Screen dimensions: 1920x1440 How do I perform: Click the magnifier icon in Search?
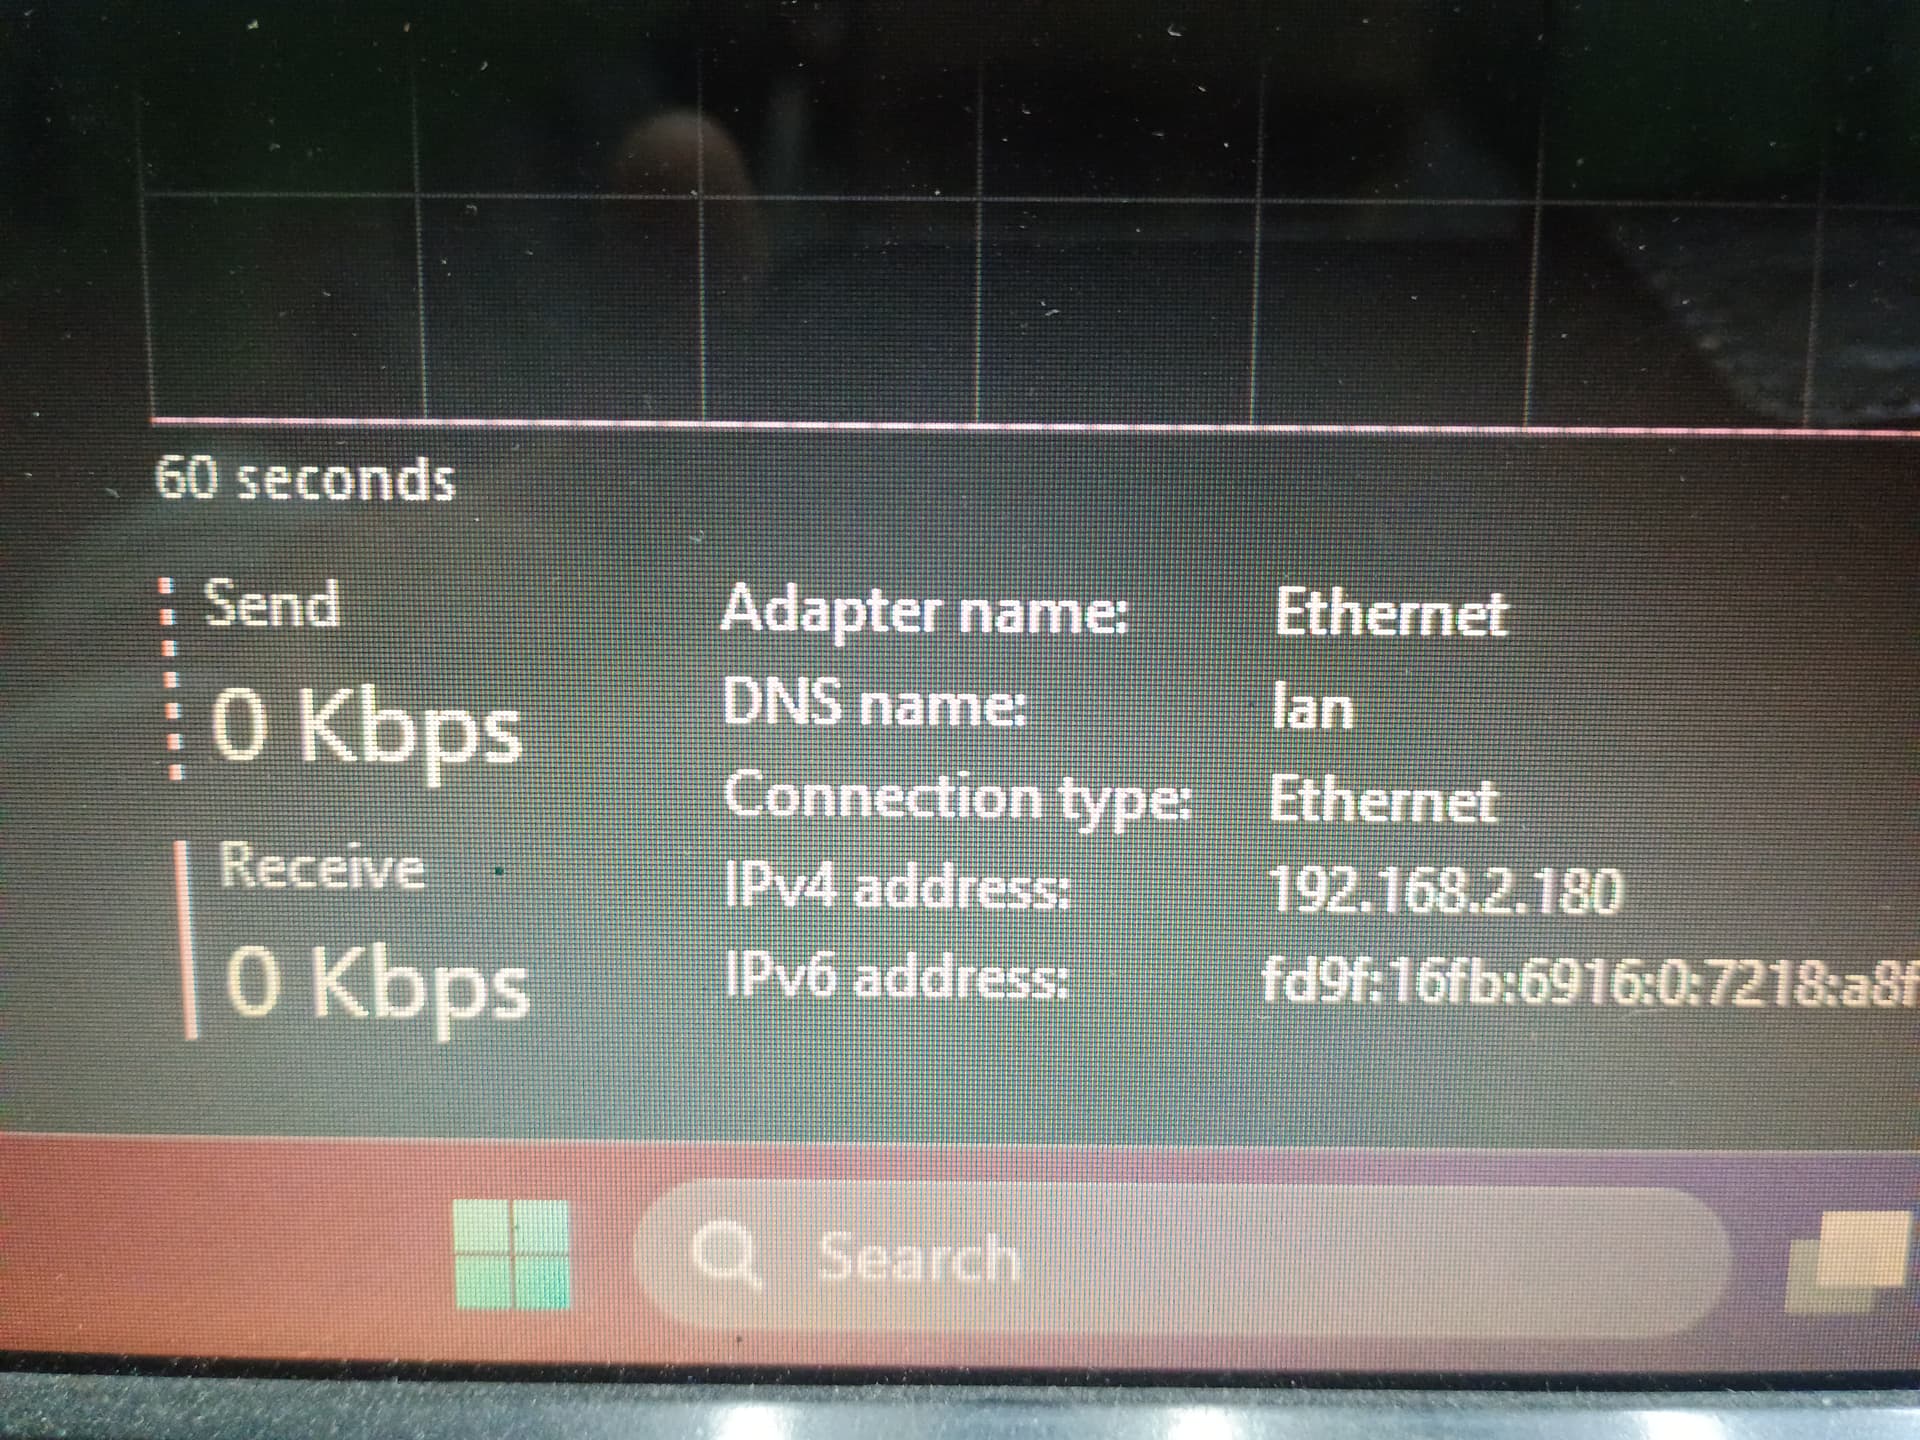click(x=728, y=1257)
